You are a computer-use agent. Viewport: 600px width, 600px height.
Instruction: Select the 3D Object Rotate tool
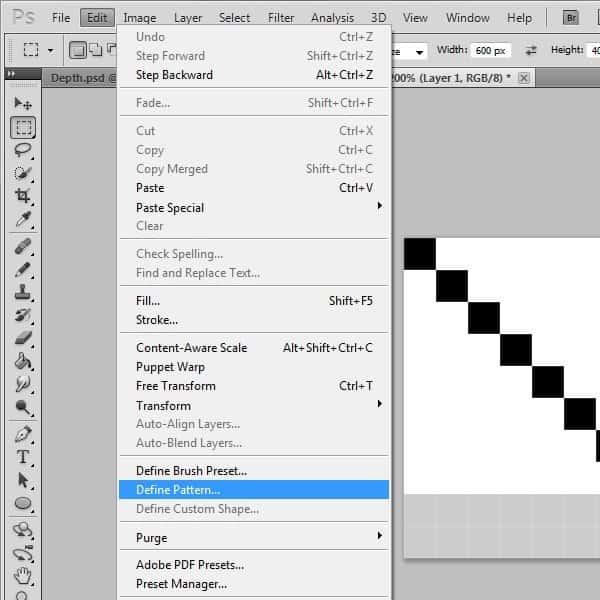pos(23,530)
